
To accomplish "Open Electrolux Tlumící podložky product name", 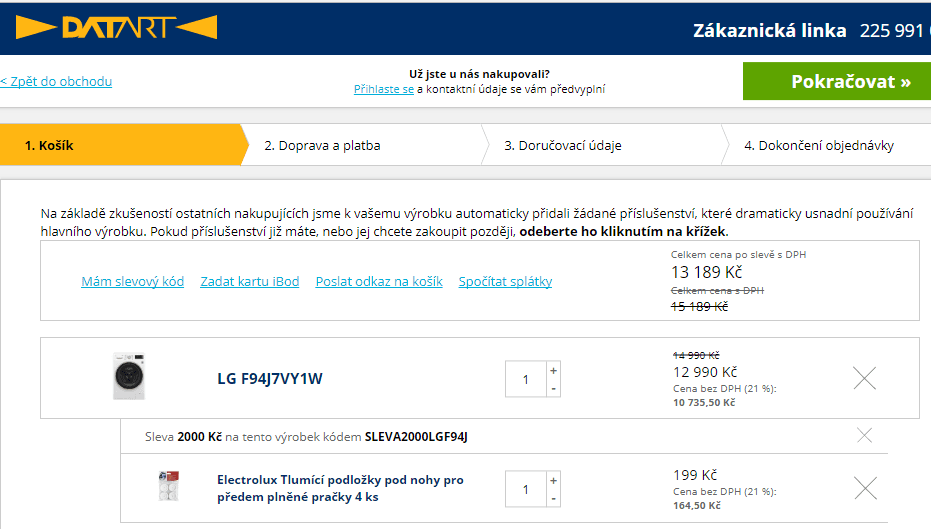I will coord(340,488).
